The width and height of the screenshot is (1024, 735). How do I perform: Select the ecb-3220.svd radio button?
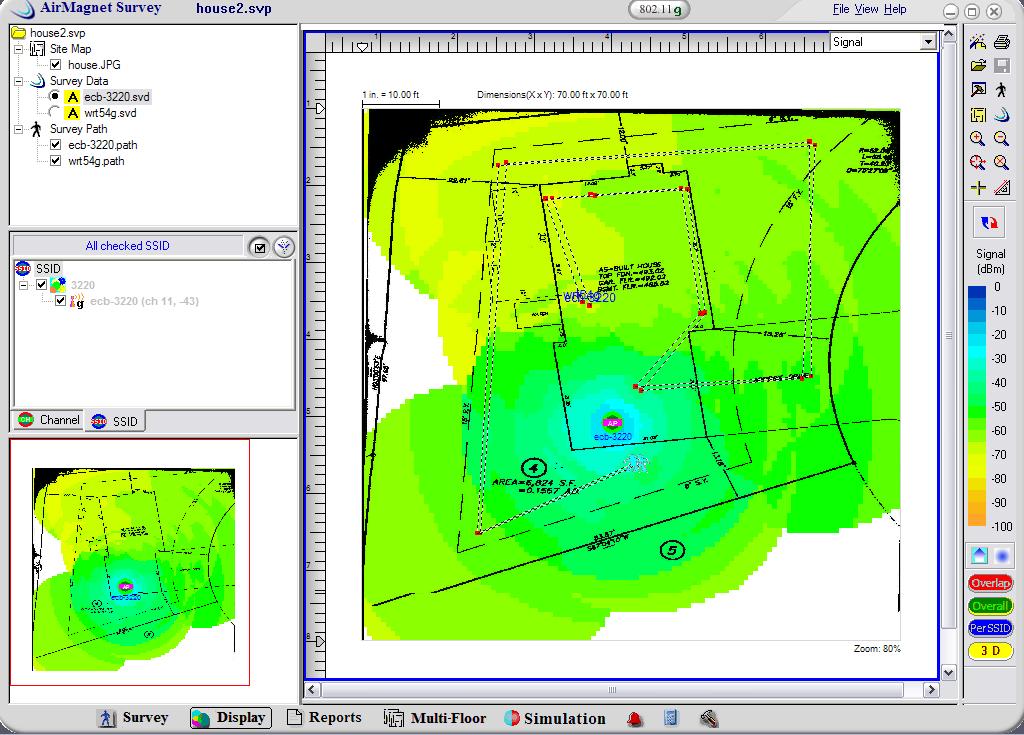[55, 96]
